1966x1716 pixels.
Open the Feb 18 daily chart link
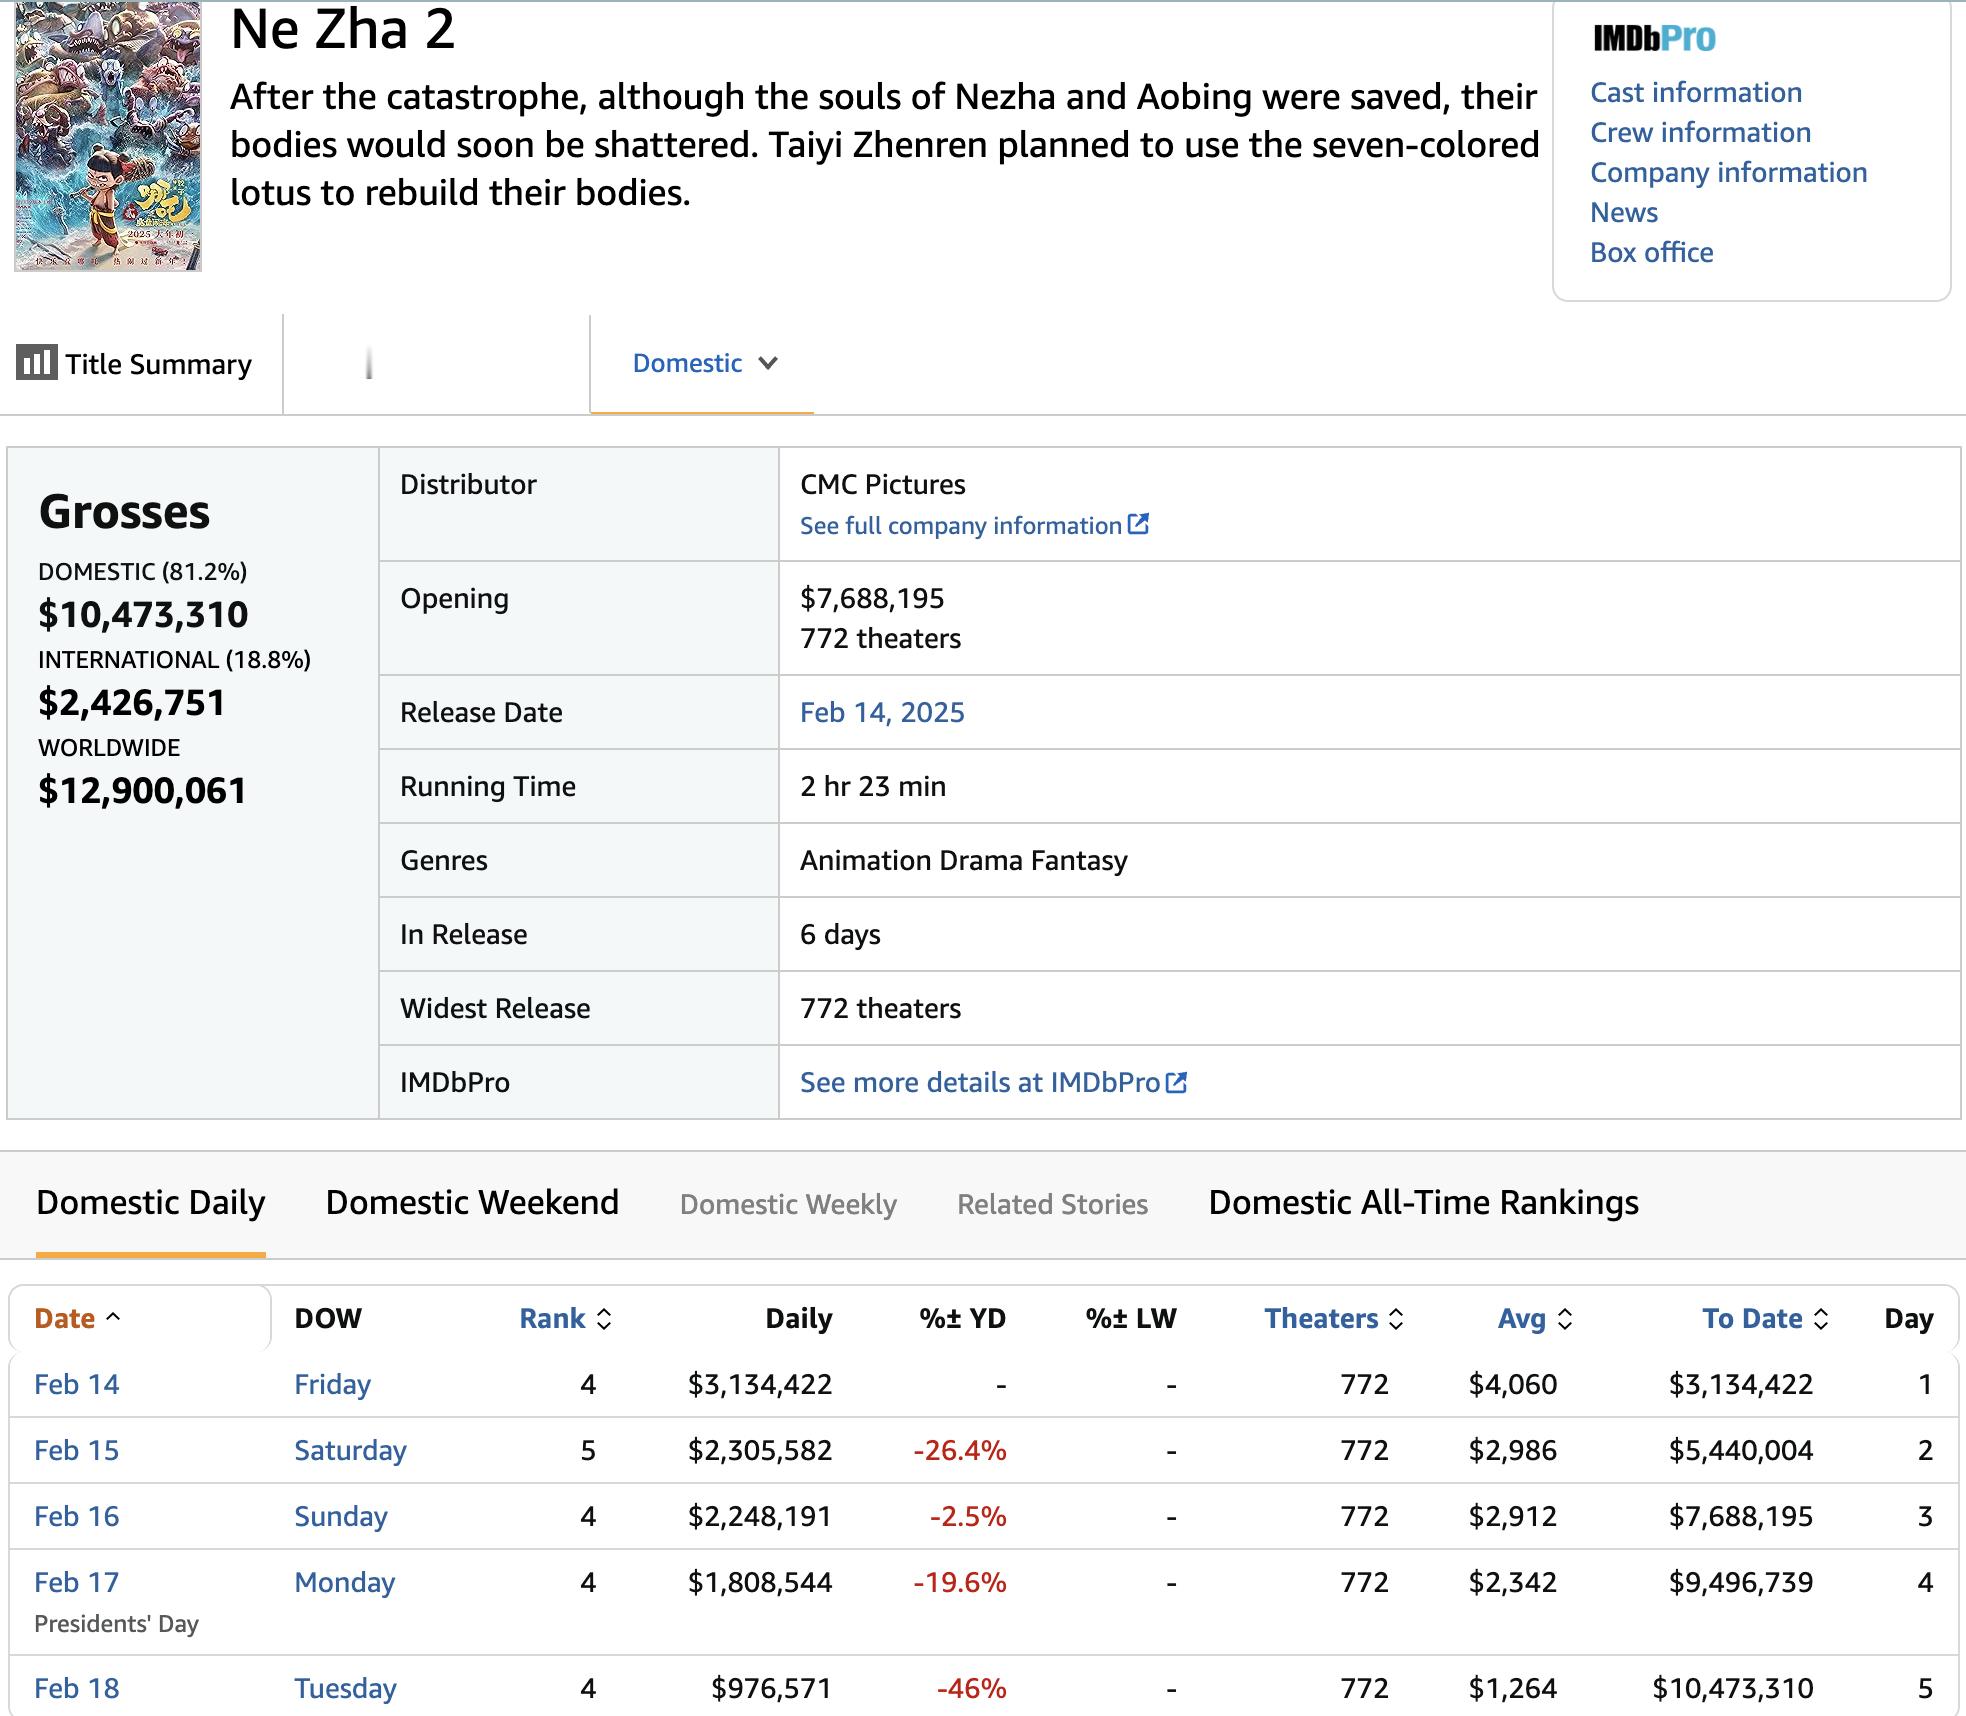coord(76,1688)
